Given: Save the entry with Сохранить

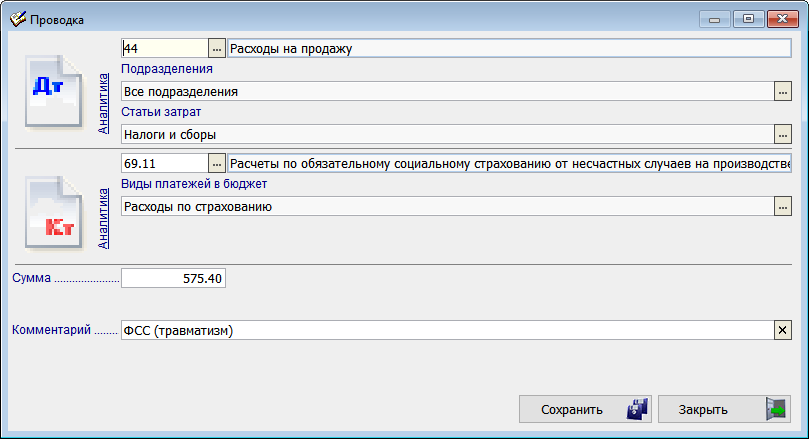Looking at the screenshot, I should [585, 409].
